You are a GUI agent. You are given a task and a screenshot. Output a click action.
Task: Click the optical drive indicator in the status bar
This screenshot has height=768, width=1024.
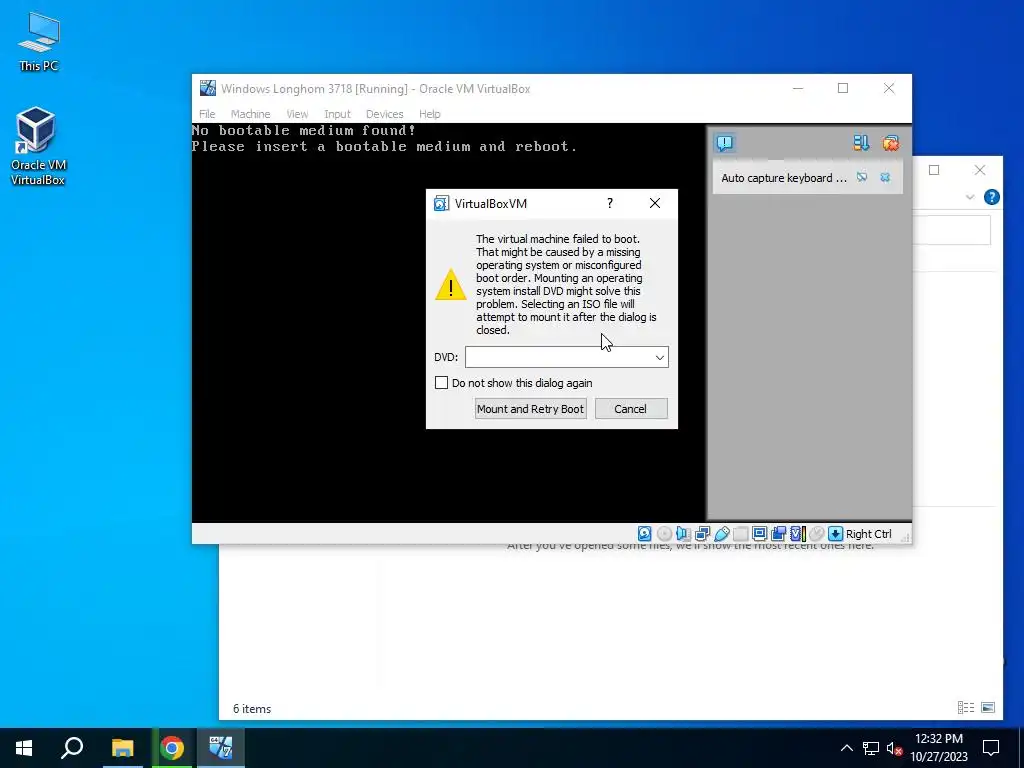[664, 534]
